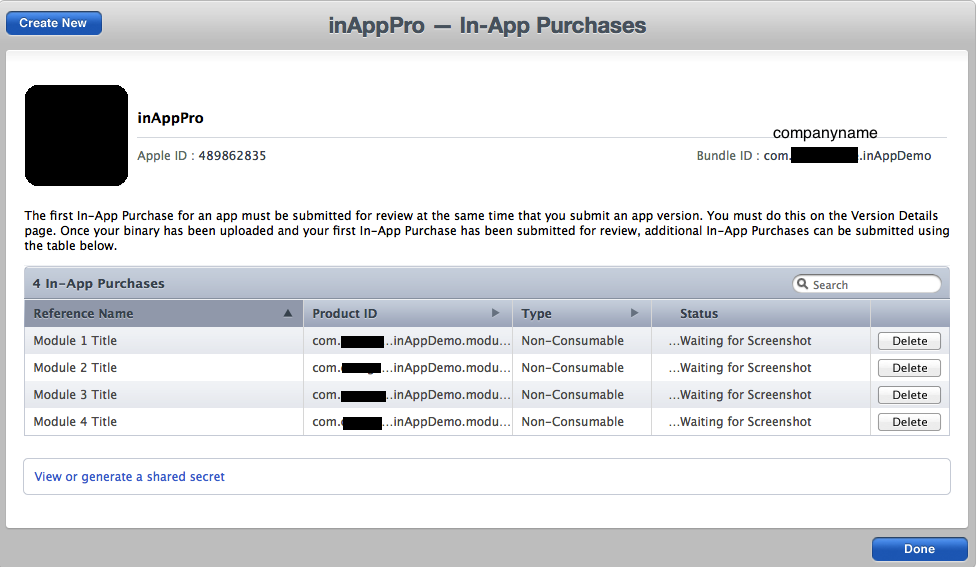
Task: Click the inAppPro app name heading
Action: click(170, 118)
